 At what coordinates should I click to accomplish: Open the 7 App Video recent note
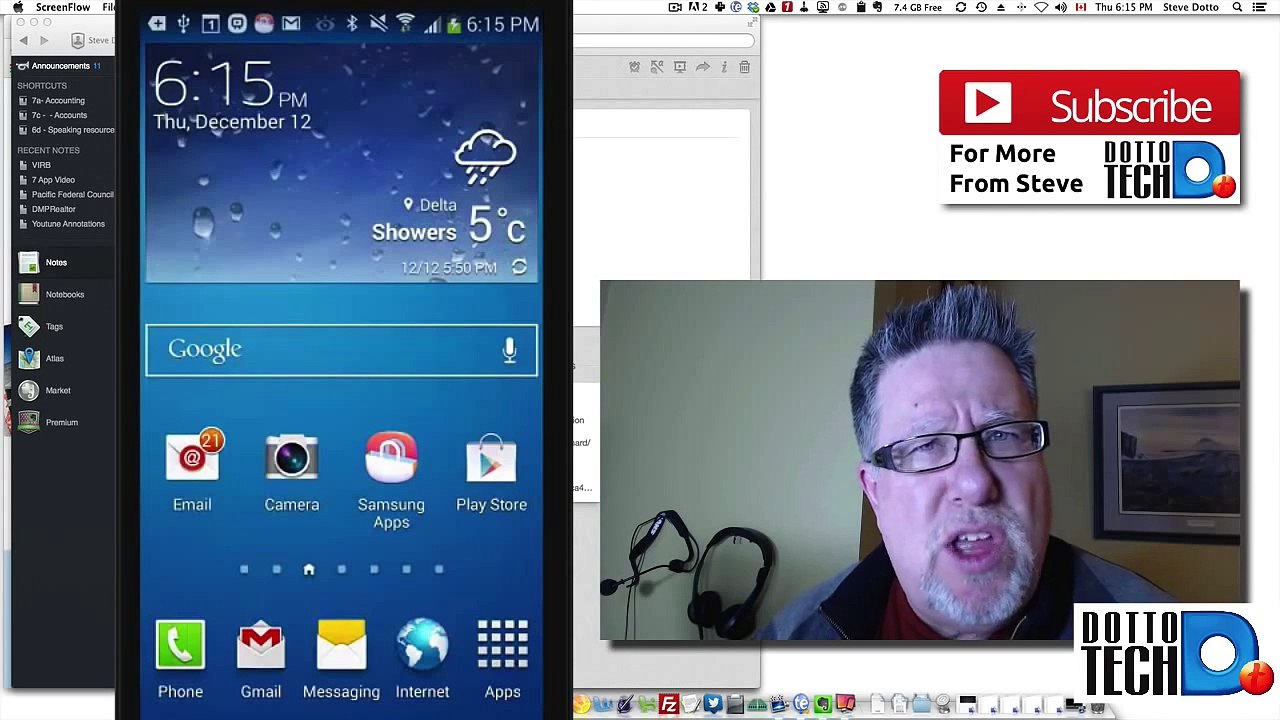point(53,180)
